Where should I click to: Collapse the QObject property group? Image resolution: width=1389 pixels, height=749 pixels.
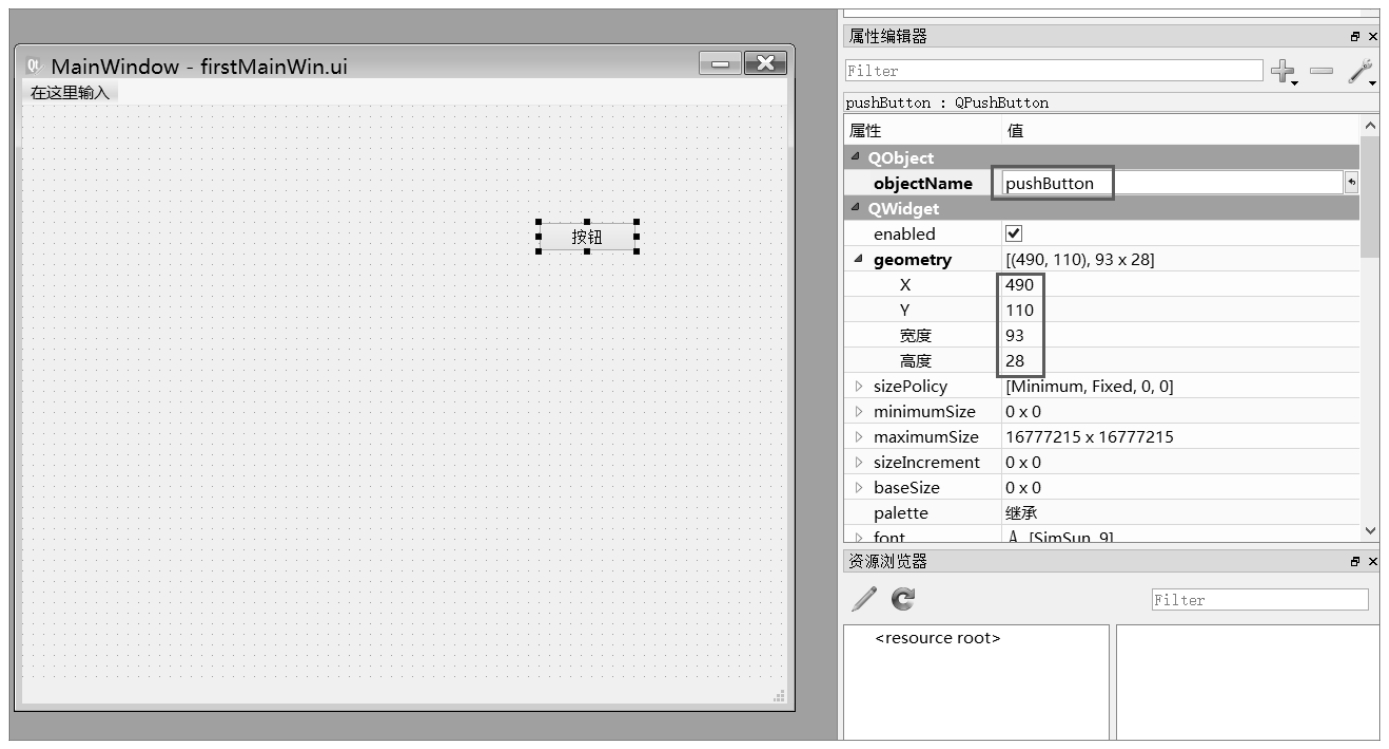[856, 159]
